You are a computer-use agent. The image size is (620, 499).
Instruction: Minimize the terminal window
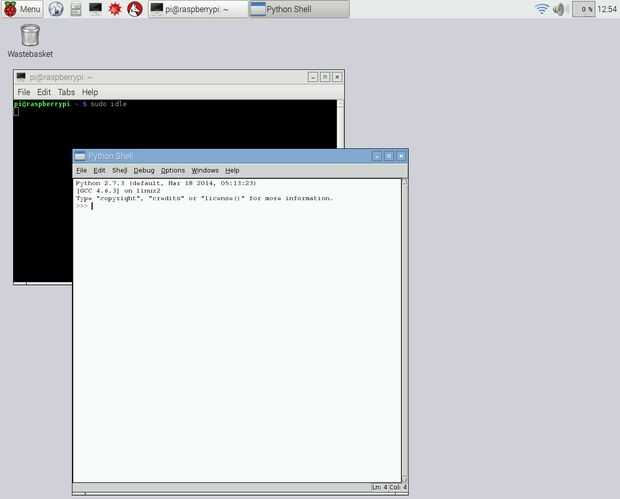tap(313, 77)
